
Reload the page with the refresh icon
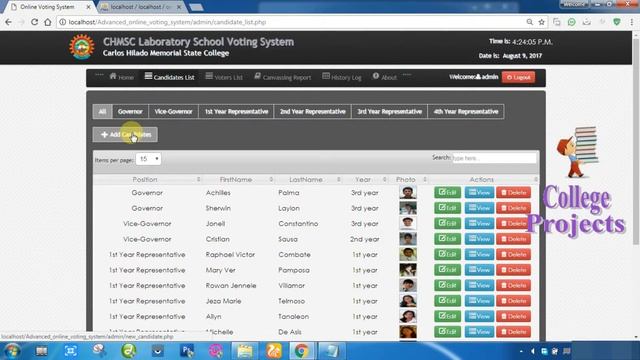[x=34, y=22]
